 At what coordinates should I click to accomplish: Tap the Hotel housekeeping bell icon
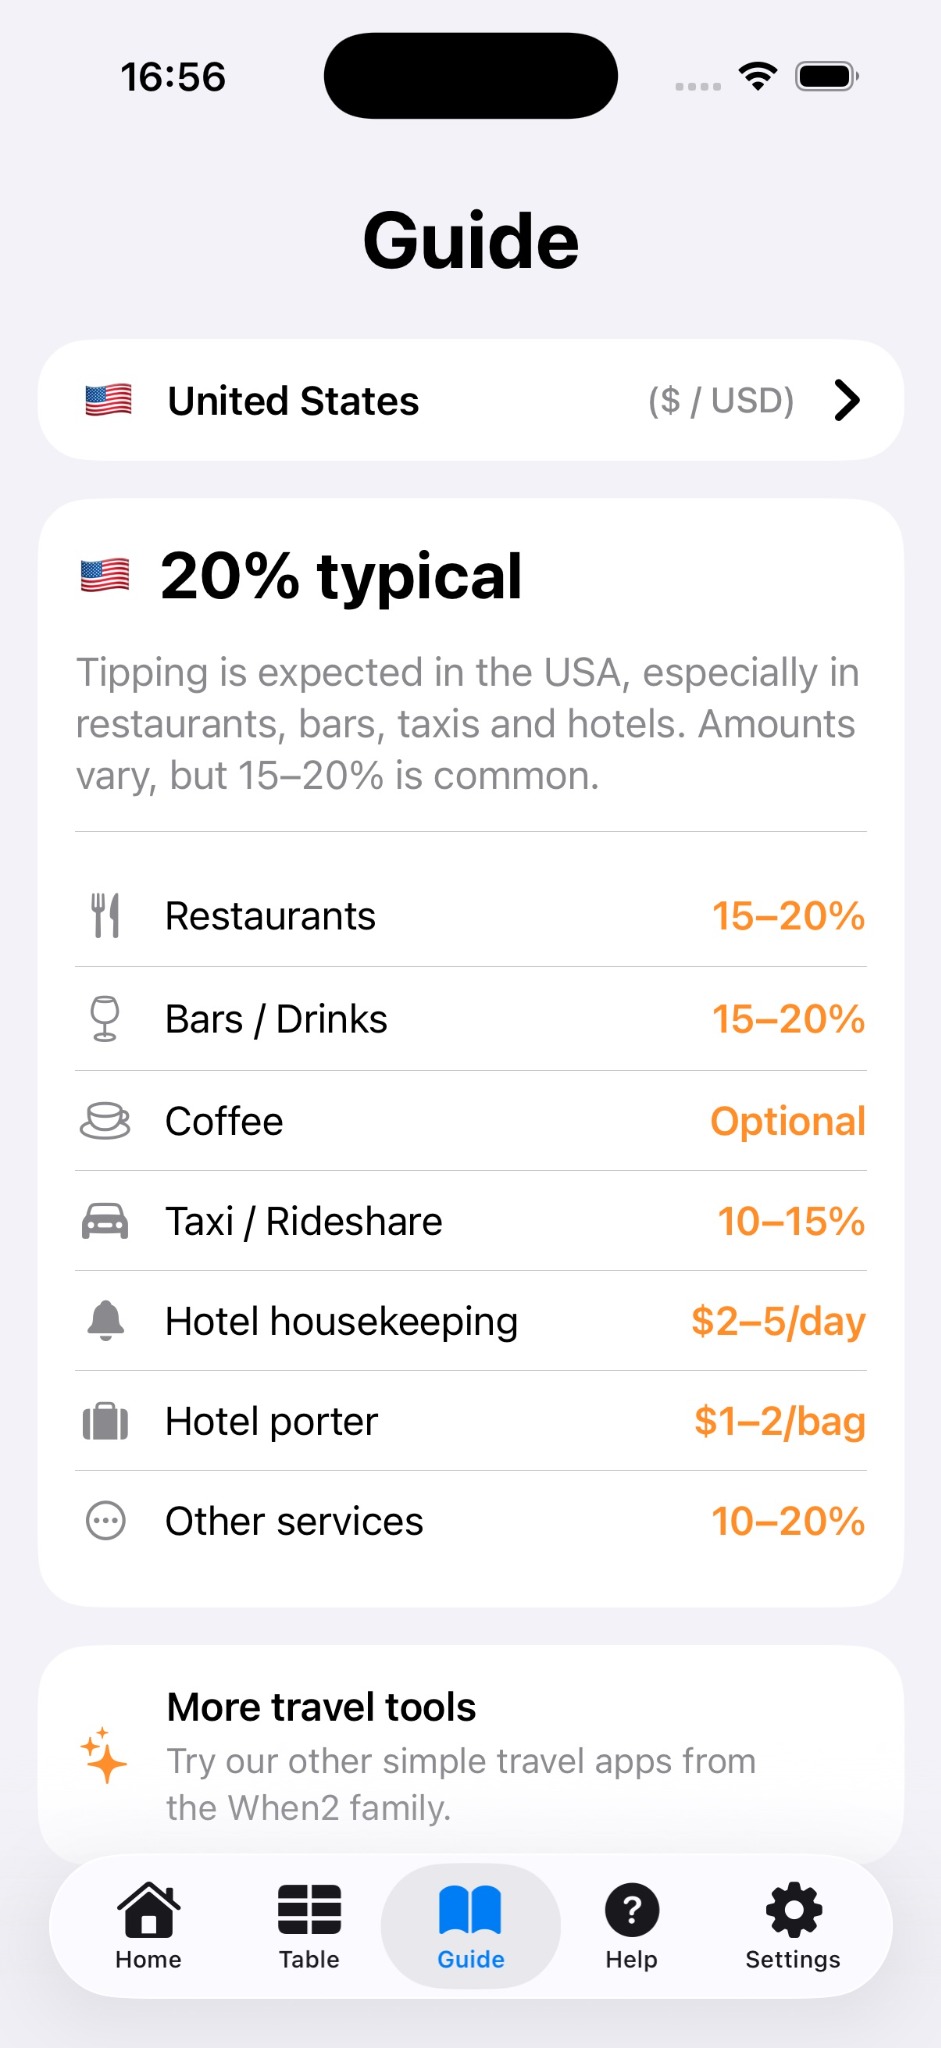click(x=105, y=1321)
